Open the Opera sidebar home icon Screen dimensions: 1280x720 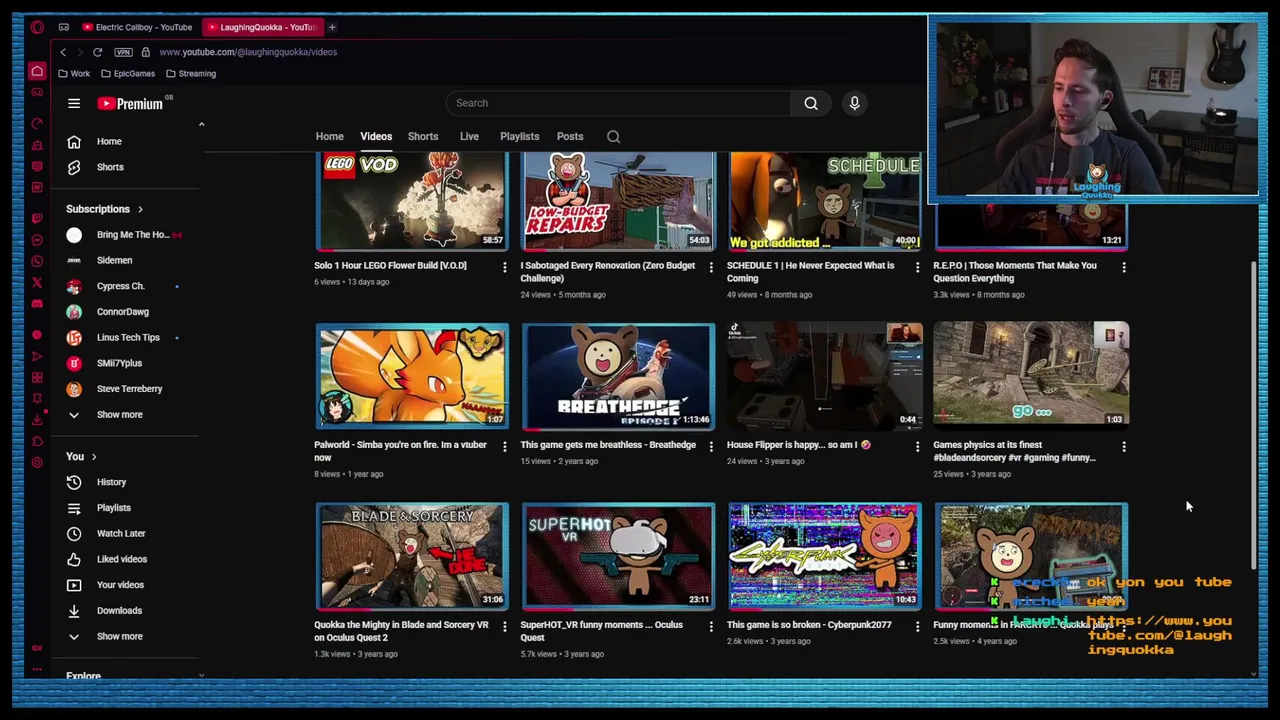(x=37, y=71)
